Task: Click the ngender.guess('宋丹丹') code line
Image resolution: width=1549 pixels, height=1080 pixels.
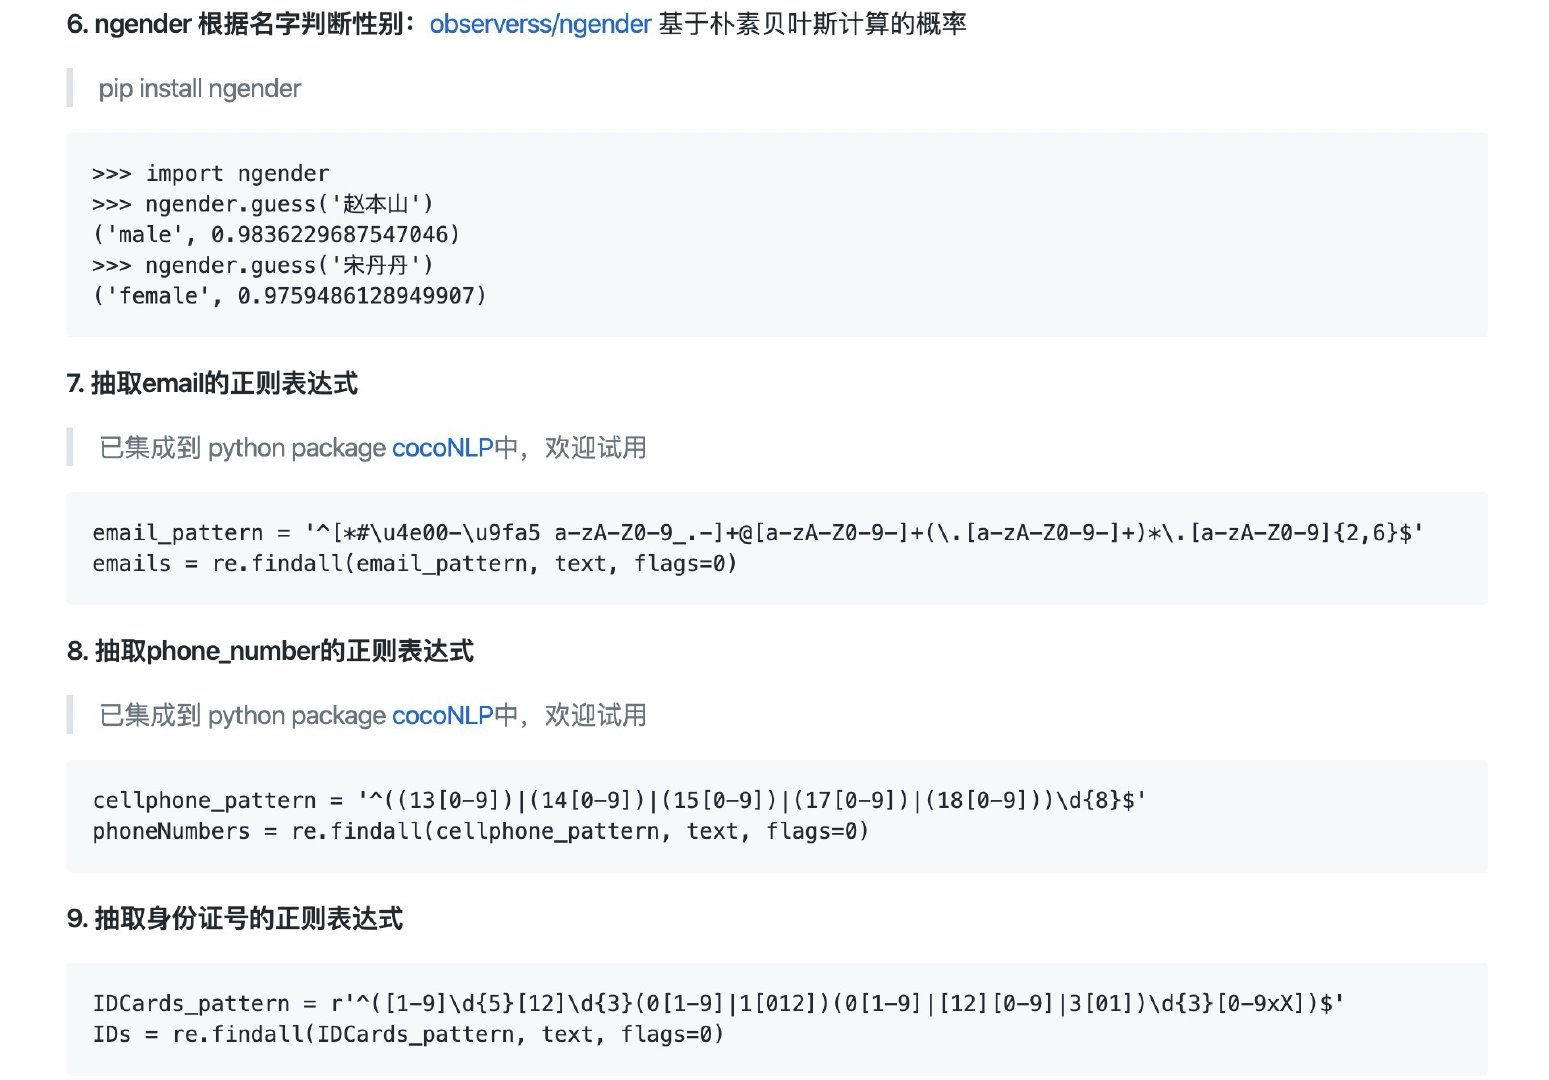Action: 263,265
